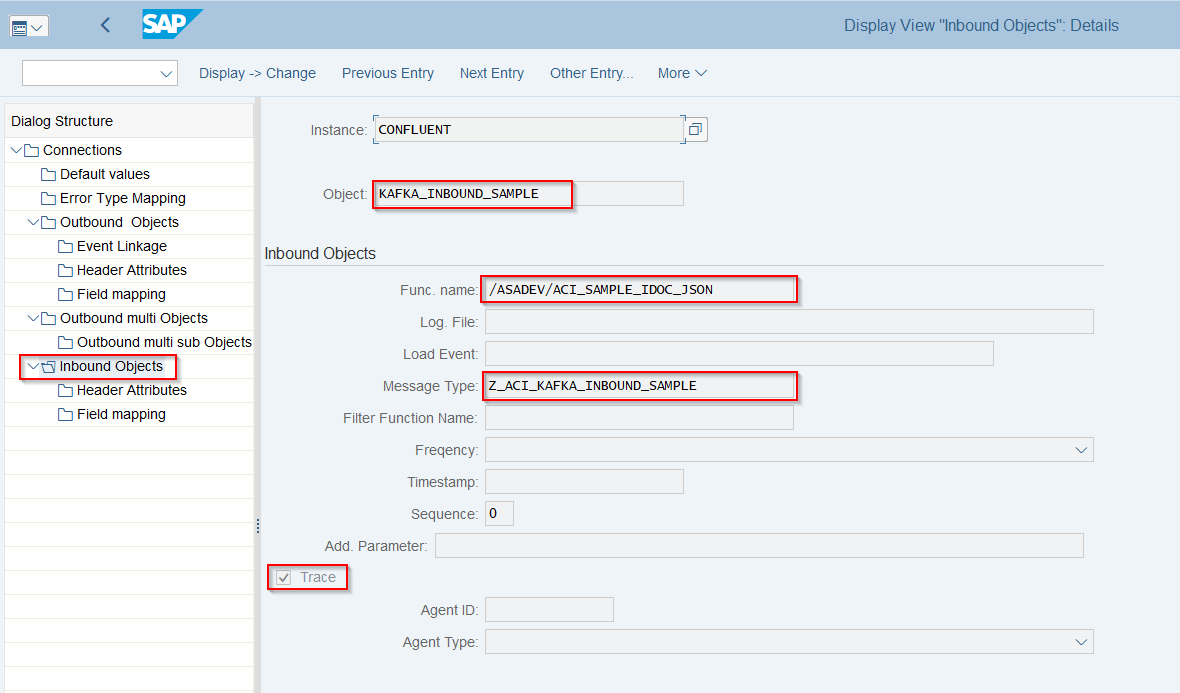The width and height of the screenshot is (1180, 693).
Task: Click the Connections folder icon
Action: [32, 150]
